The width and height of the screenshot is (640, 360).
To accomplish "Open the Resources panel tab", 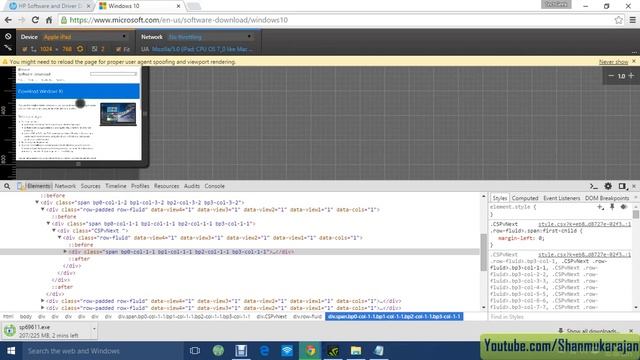I will click(x=167, y=186).
